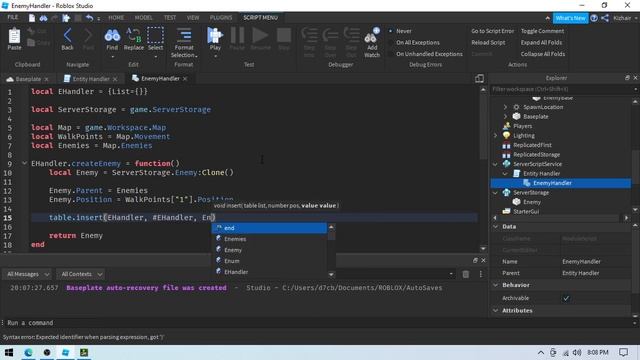This screenshot has height=360, width=640.
Task: Open output panel options menu dots
Action: [x=481, y=274]
